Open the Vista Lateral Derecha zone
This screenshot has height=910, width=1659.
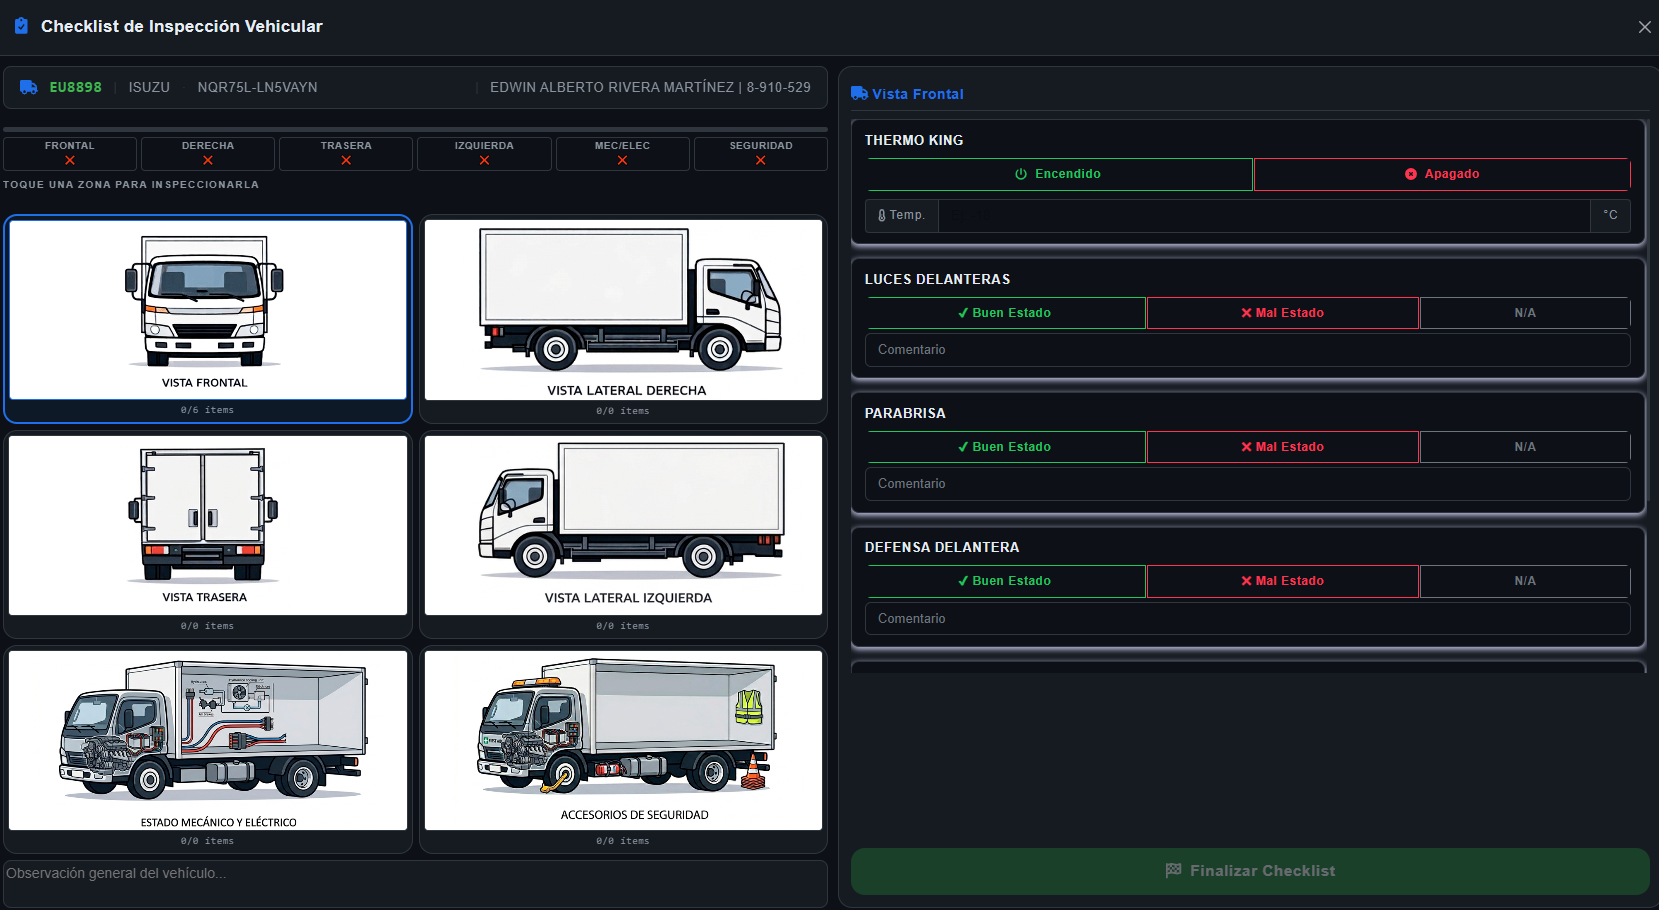click(x=623, y=310)
